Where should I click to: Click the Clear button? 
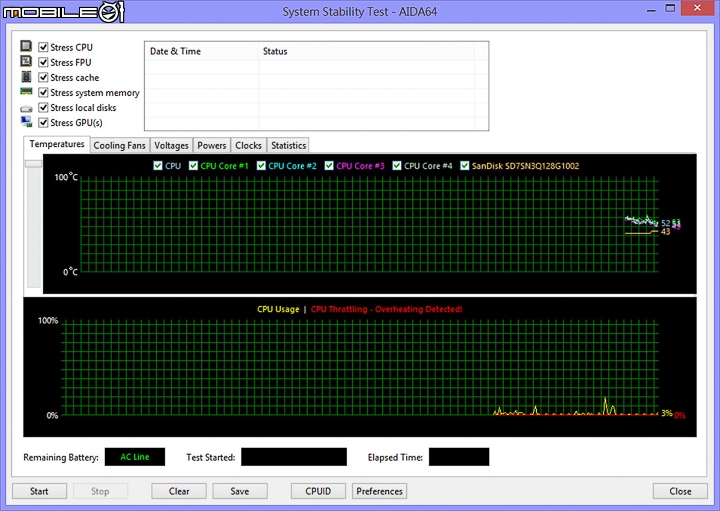179,491
